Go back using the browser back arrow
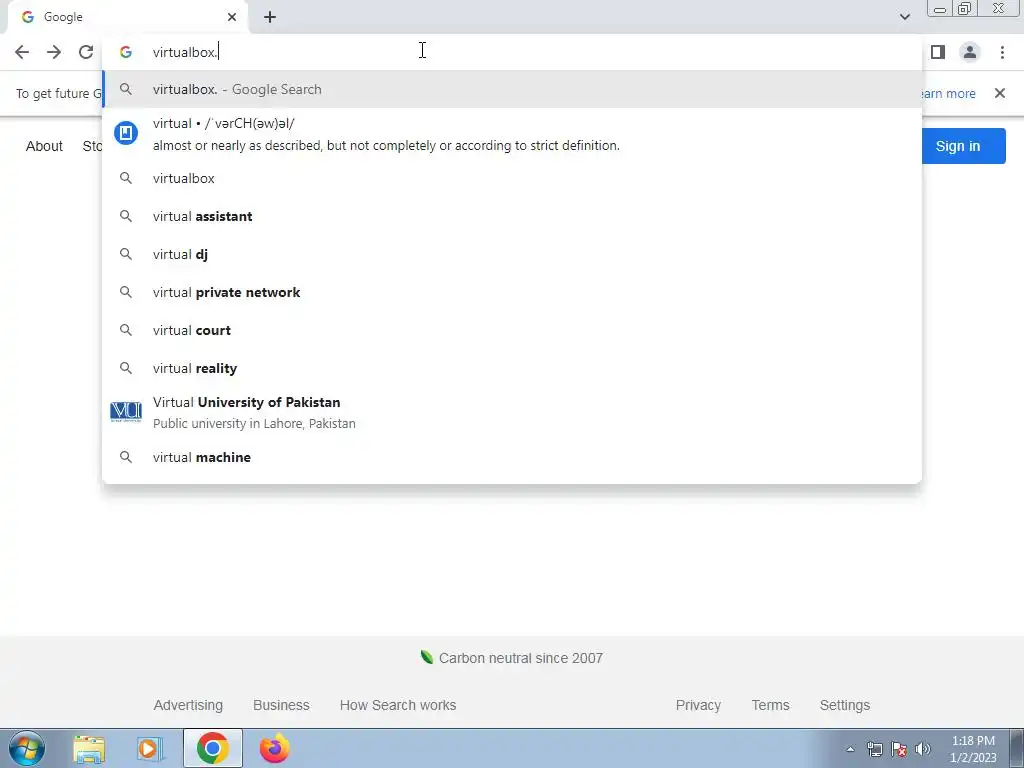 [22, 52]
